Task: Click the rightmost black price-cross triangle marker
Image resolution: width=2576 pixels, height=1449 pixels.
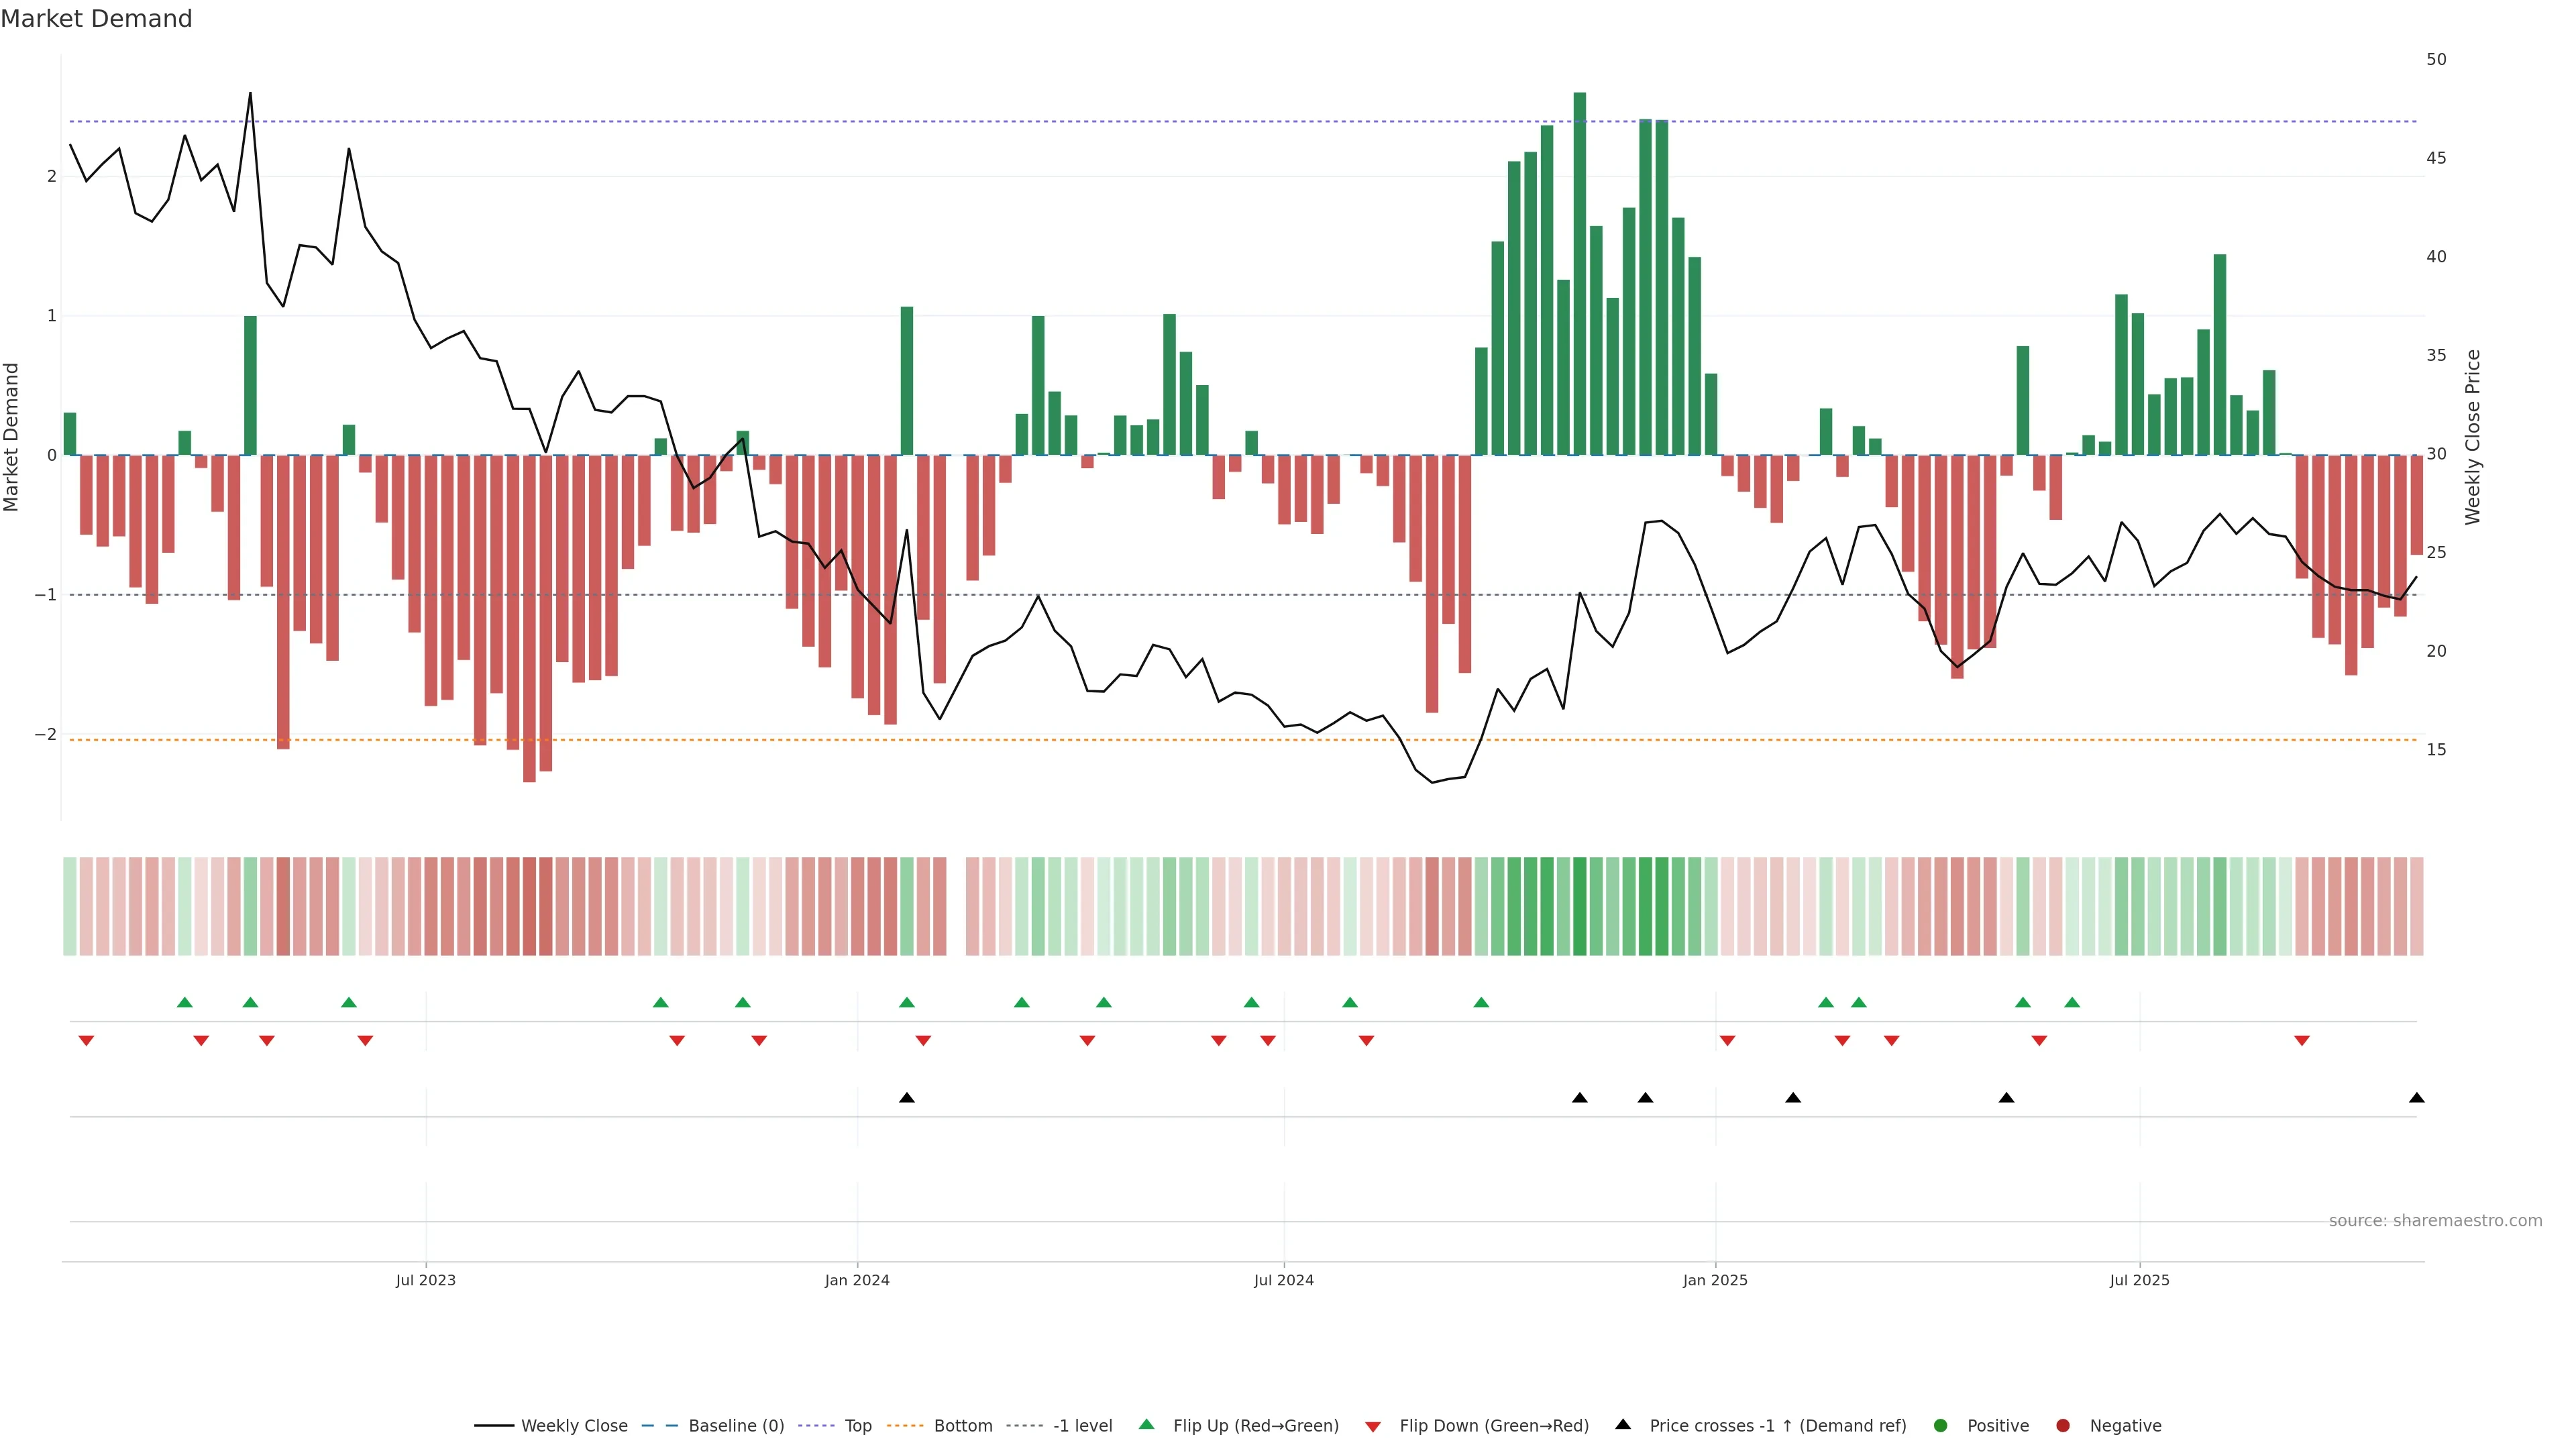Action: (x=2417, y=1098)
